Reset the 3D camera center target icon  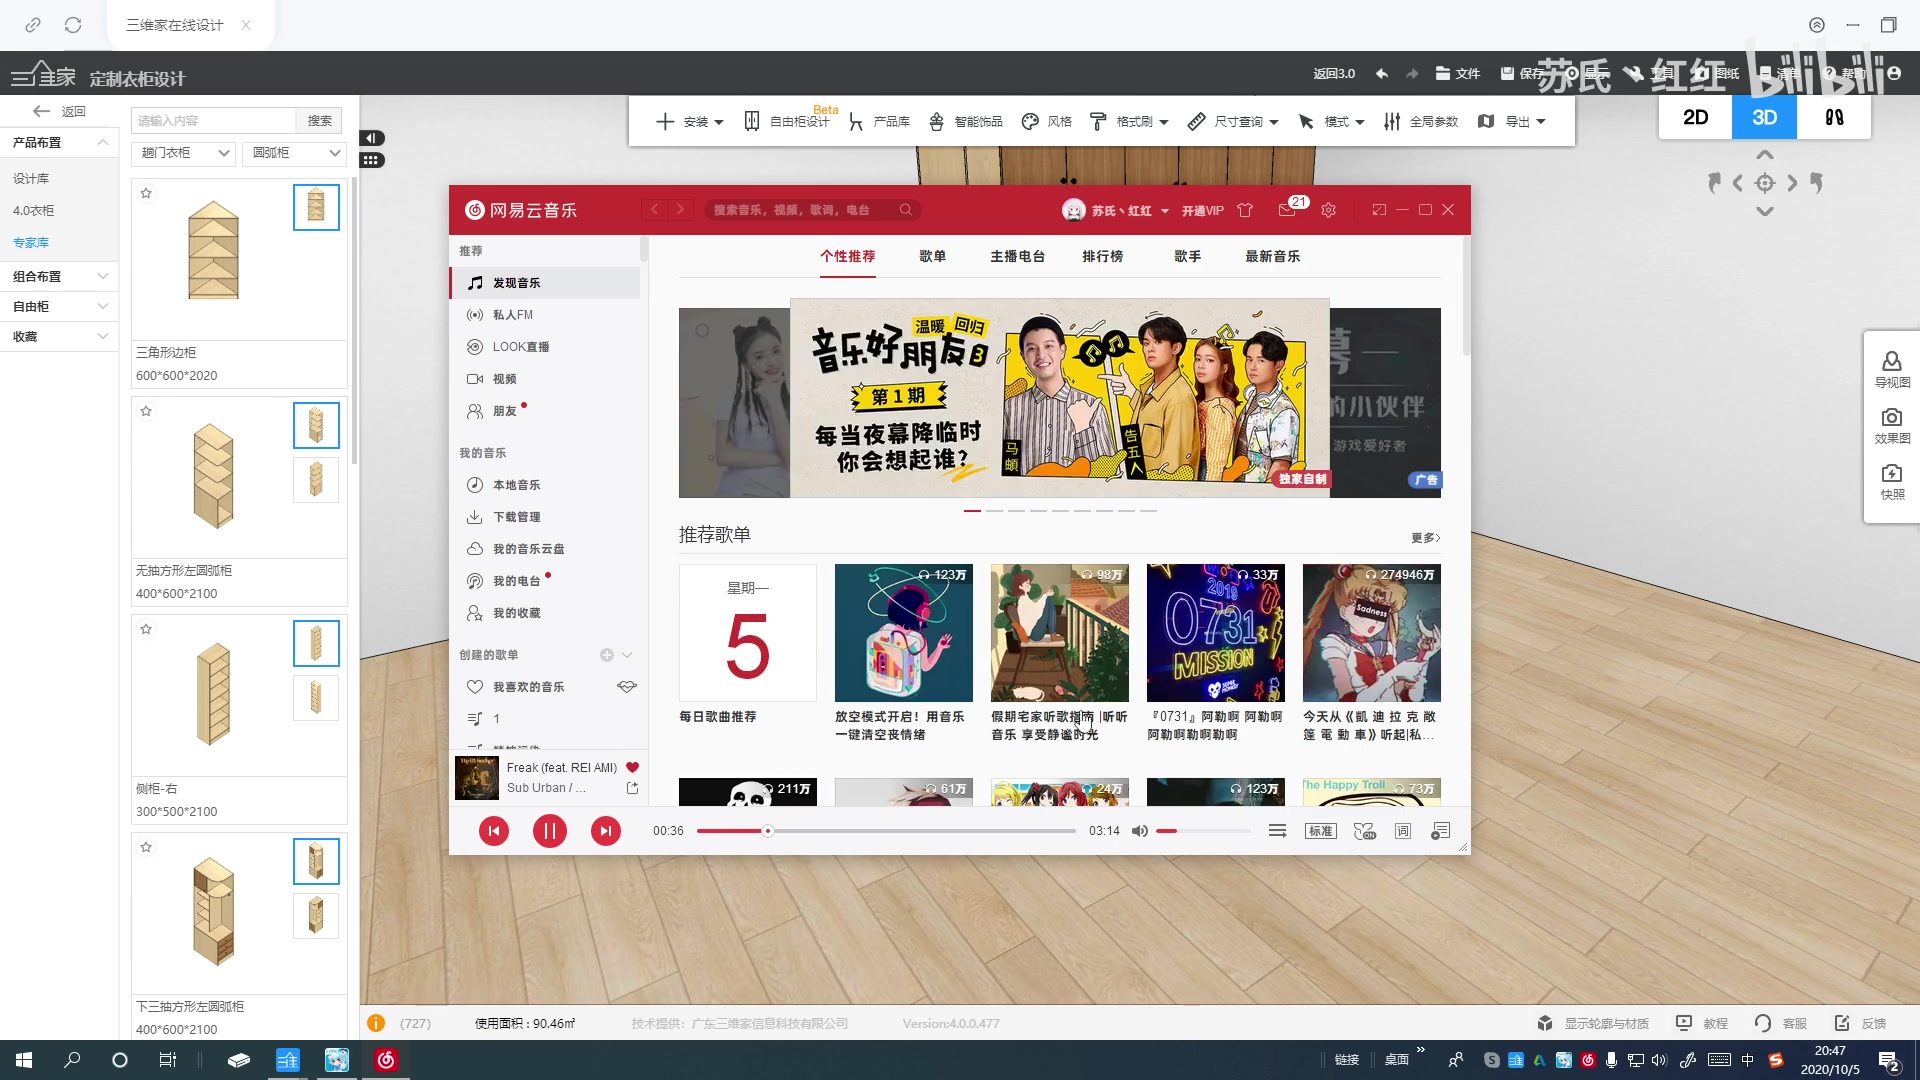click(1765, 183)
